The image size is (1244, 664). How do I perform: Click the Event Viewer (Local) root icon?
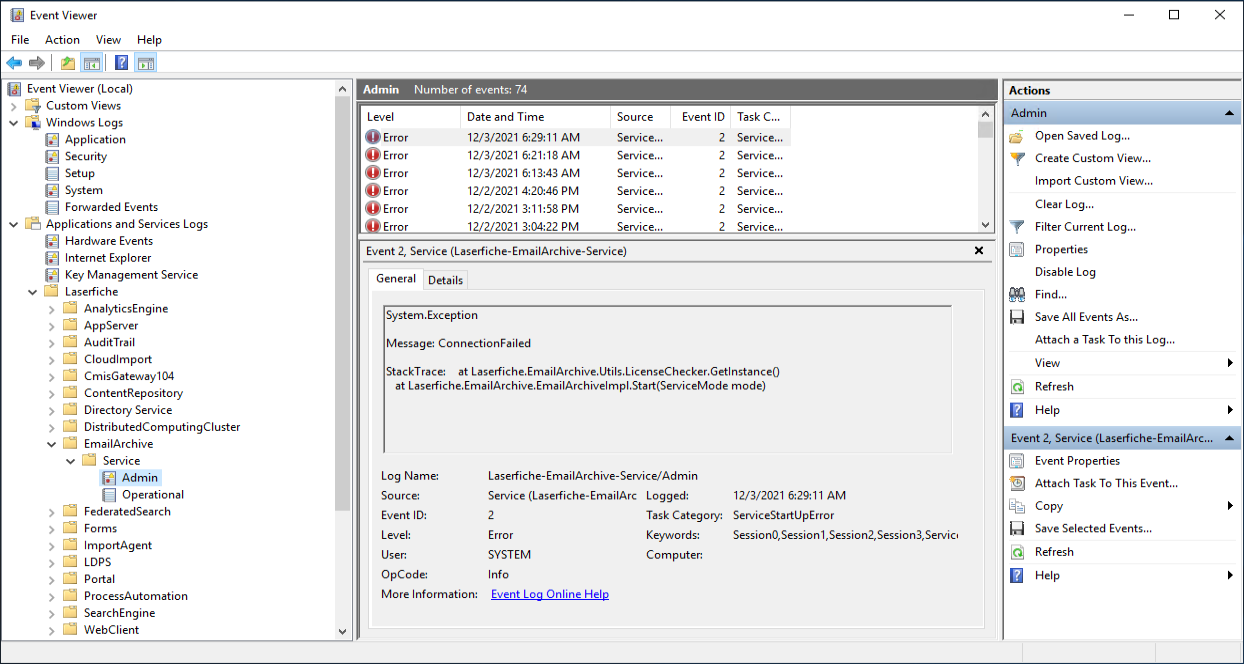pos(15,88)
